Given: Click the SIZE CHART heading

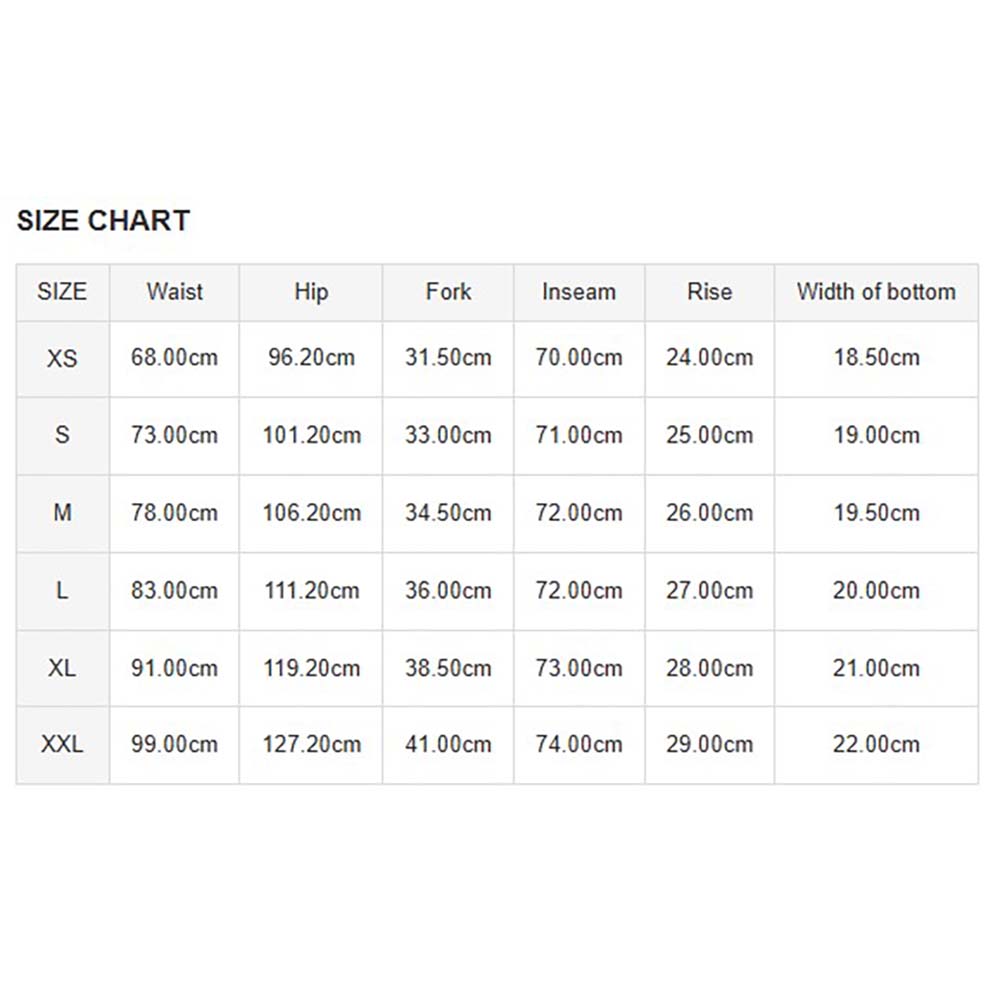Looking at the screenshot, I should click(103, 221).
